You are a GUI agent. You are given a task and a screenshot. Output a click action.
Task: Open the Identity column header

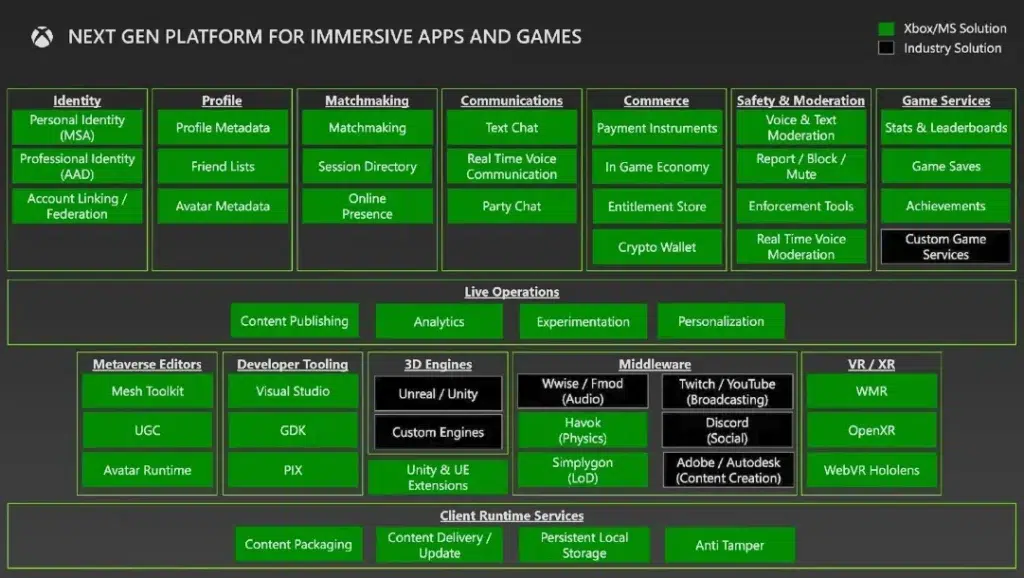coord(77,100)
